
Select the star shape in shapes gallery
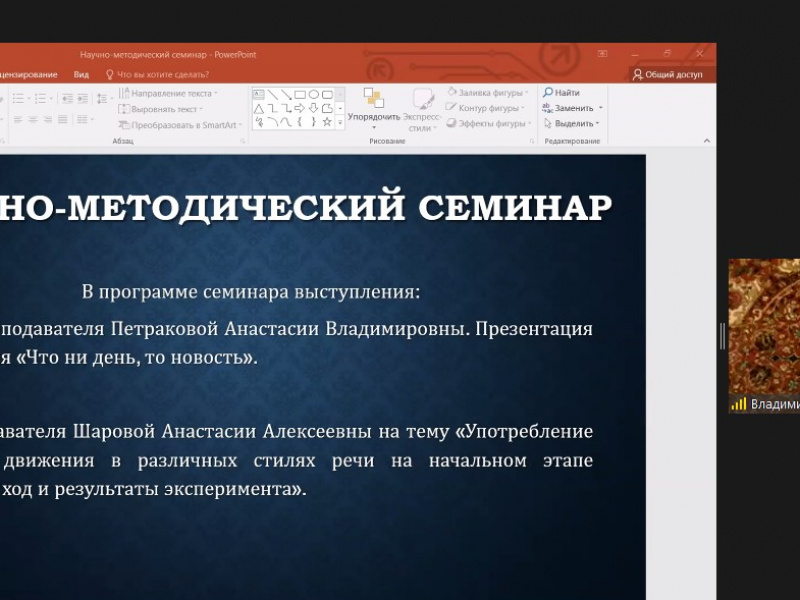(x=327, y=122)
